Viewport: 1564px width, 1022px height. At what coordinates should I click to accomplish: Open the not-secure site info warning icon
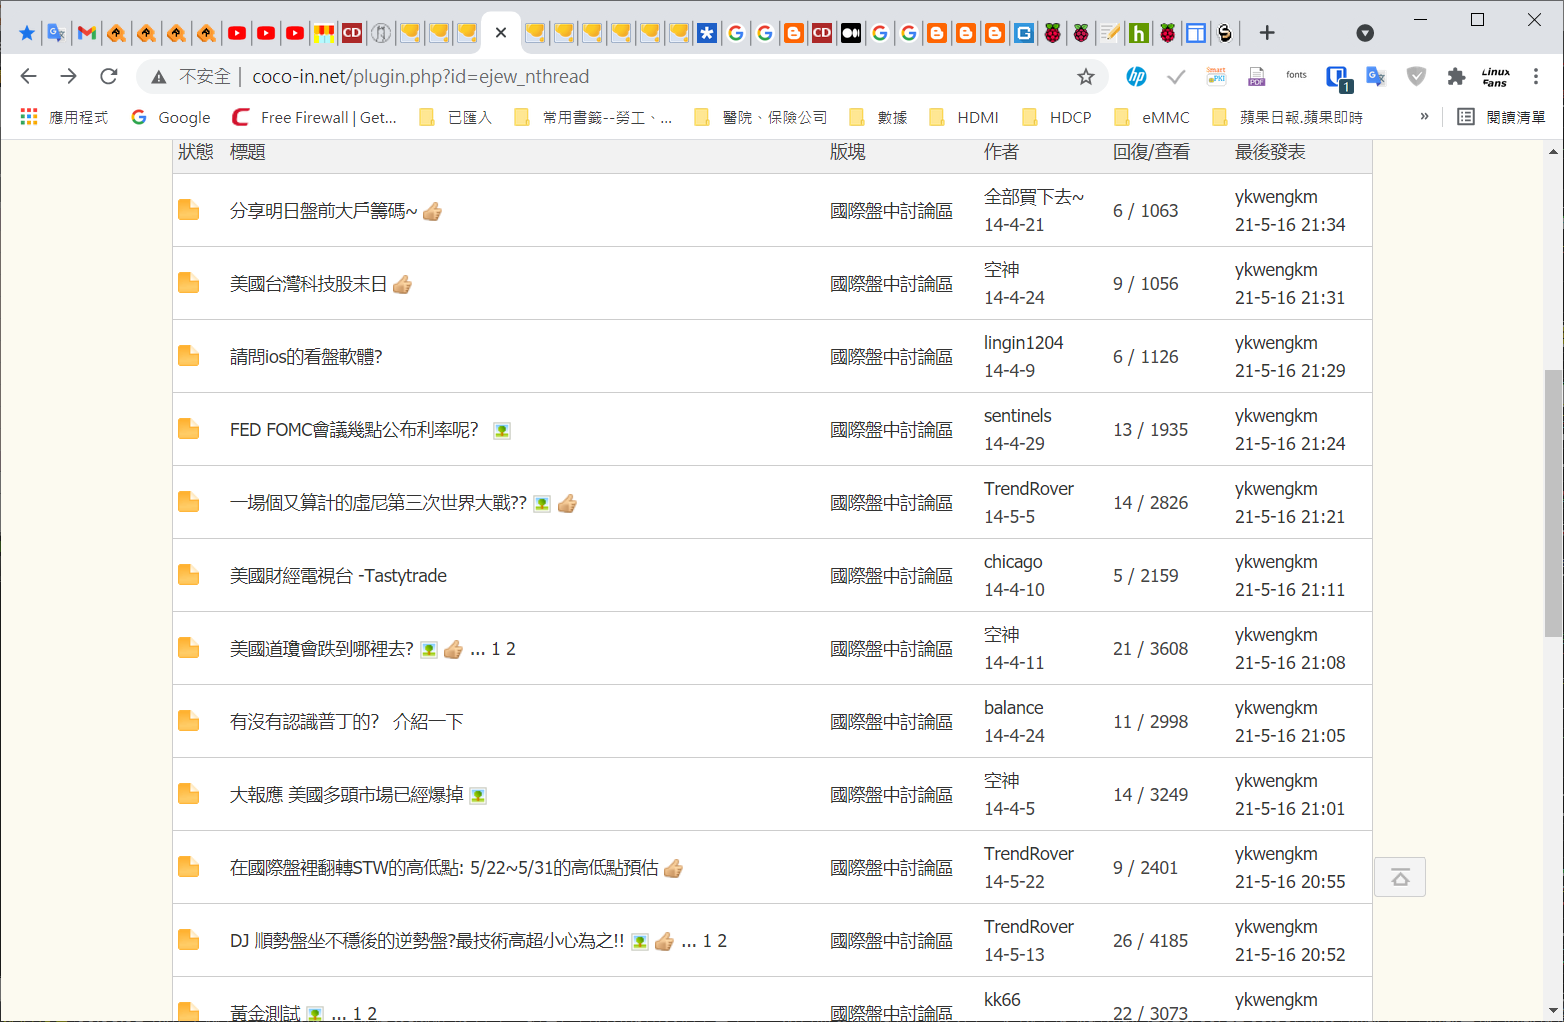pyautogui.click(x=159, y=77)
